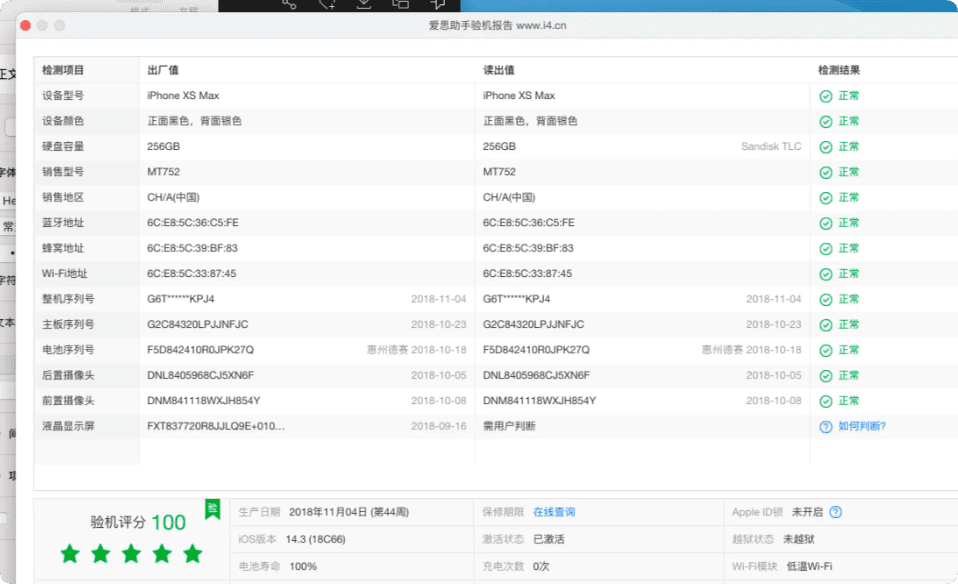Click the 出厂值 column header
This screenshot has height=584, width=958.
point(162,70)
